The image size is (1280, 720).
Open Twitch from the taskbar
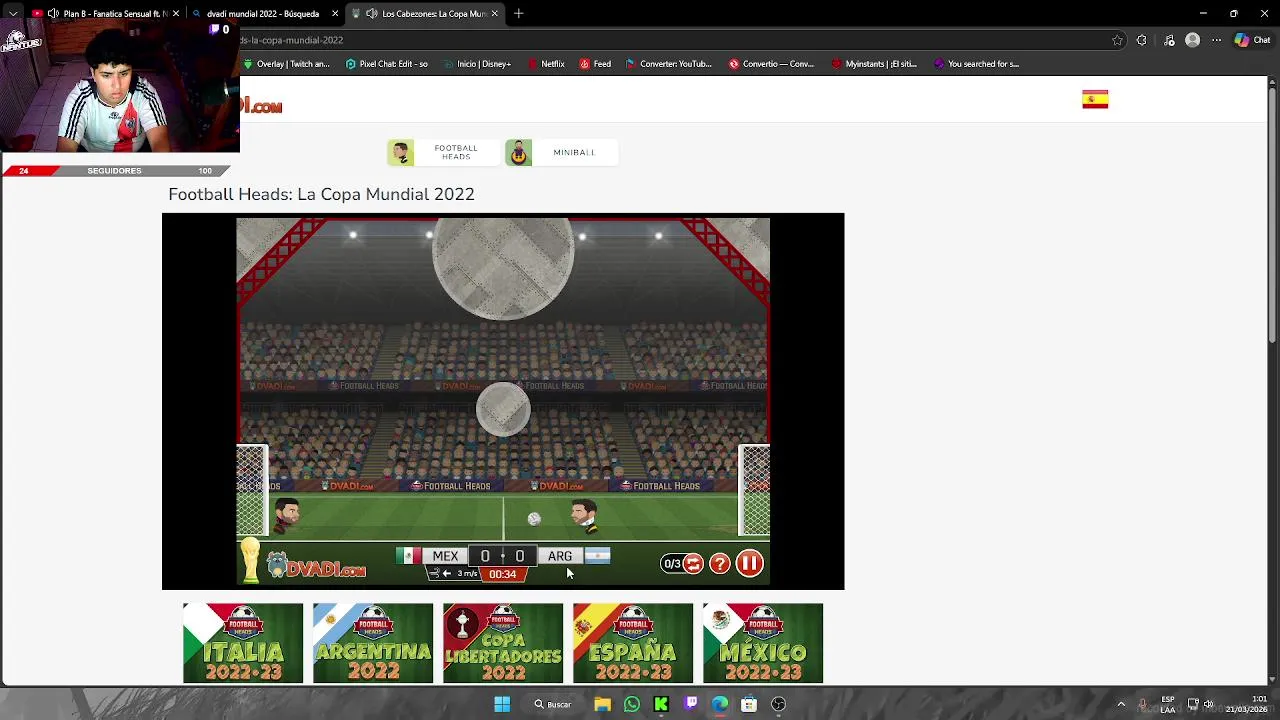pos(691,704)
